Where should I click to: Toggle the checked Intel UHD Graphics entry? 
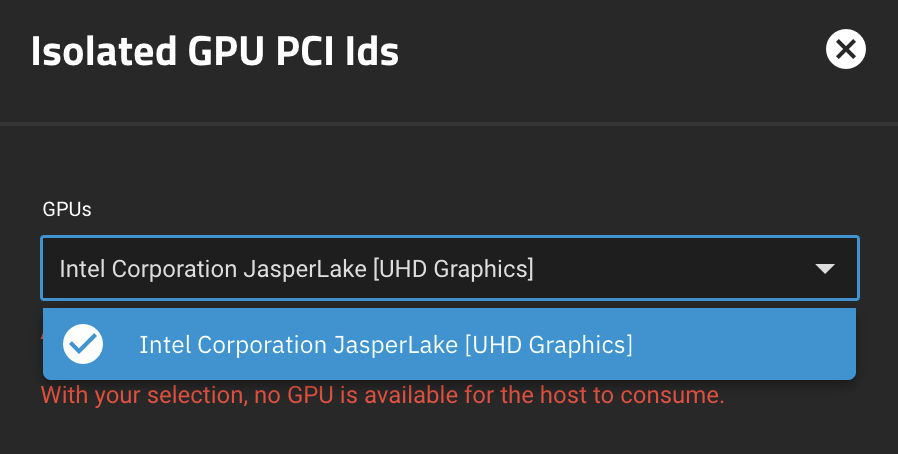pos(450,344)
